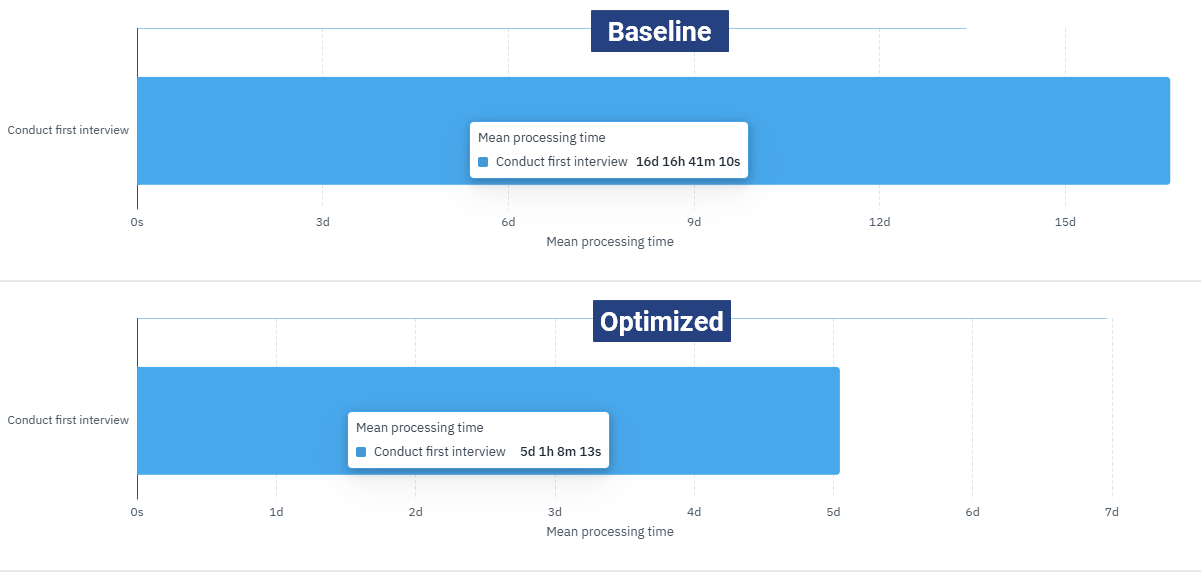Click the blue swatch in the Baseline tooltip

click(483, 162)
